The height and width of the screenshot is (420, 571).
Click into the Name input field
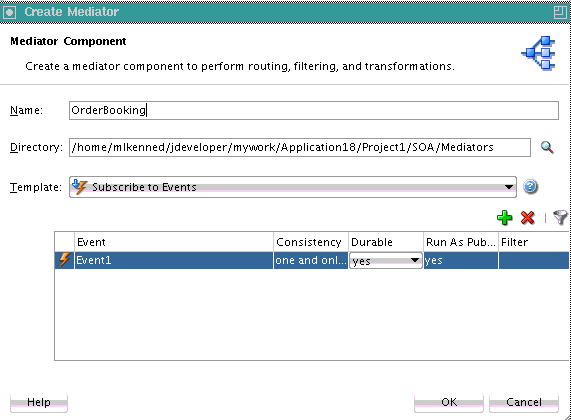pos(314,110)
